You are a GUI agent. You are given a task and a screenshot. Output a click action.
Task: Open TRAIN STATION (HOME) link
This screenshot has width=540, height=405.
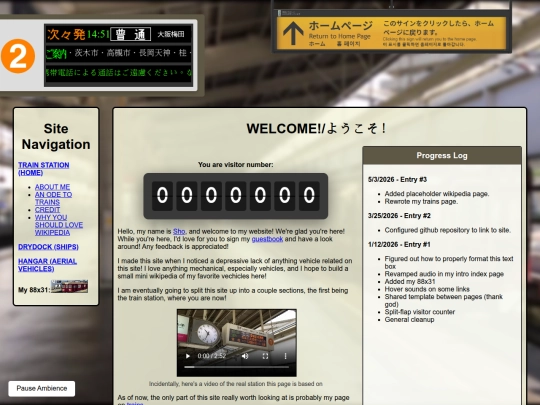point(43,169)
